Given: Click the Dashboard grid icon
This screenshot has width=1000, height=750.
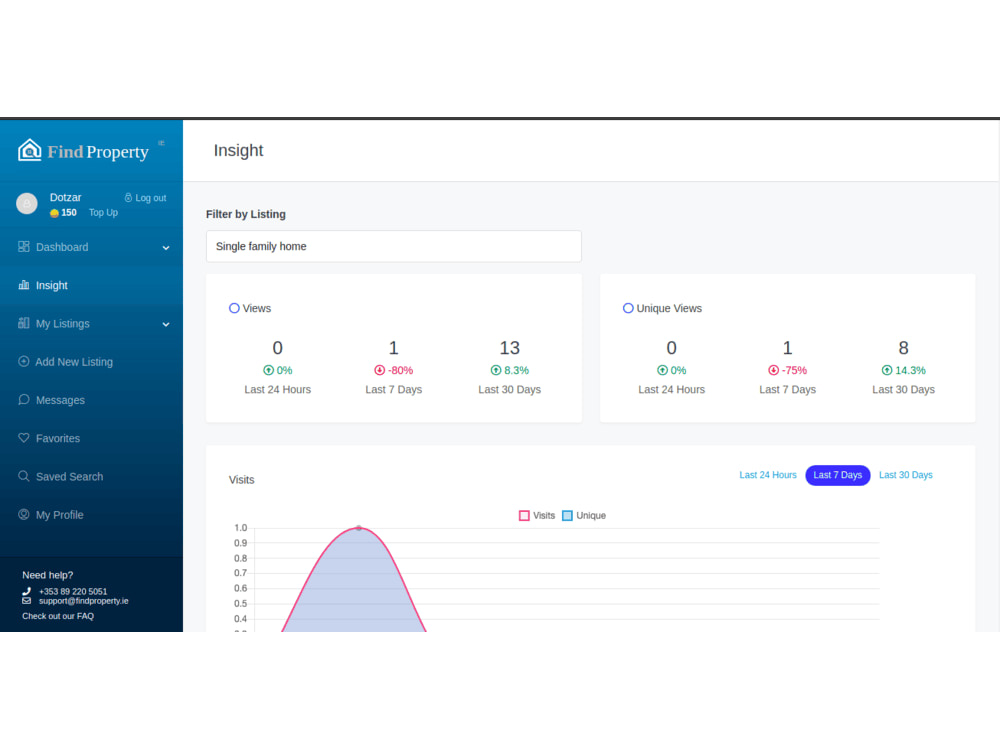Looking at the screenshot, I should pyautogui.click(x=24, y=247).
